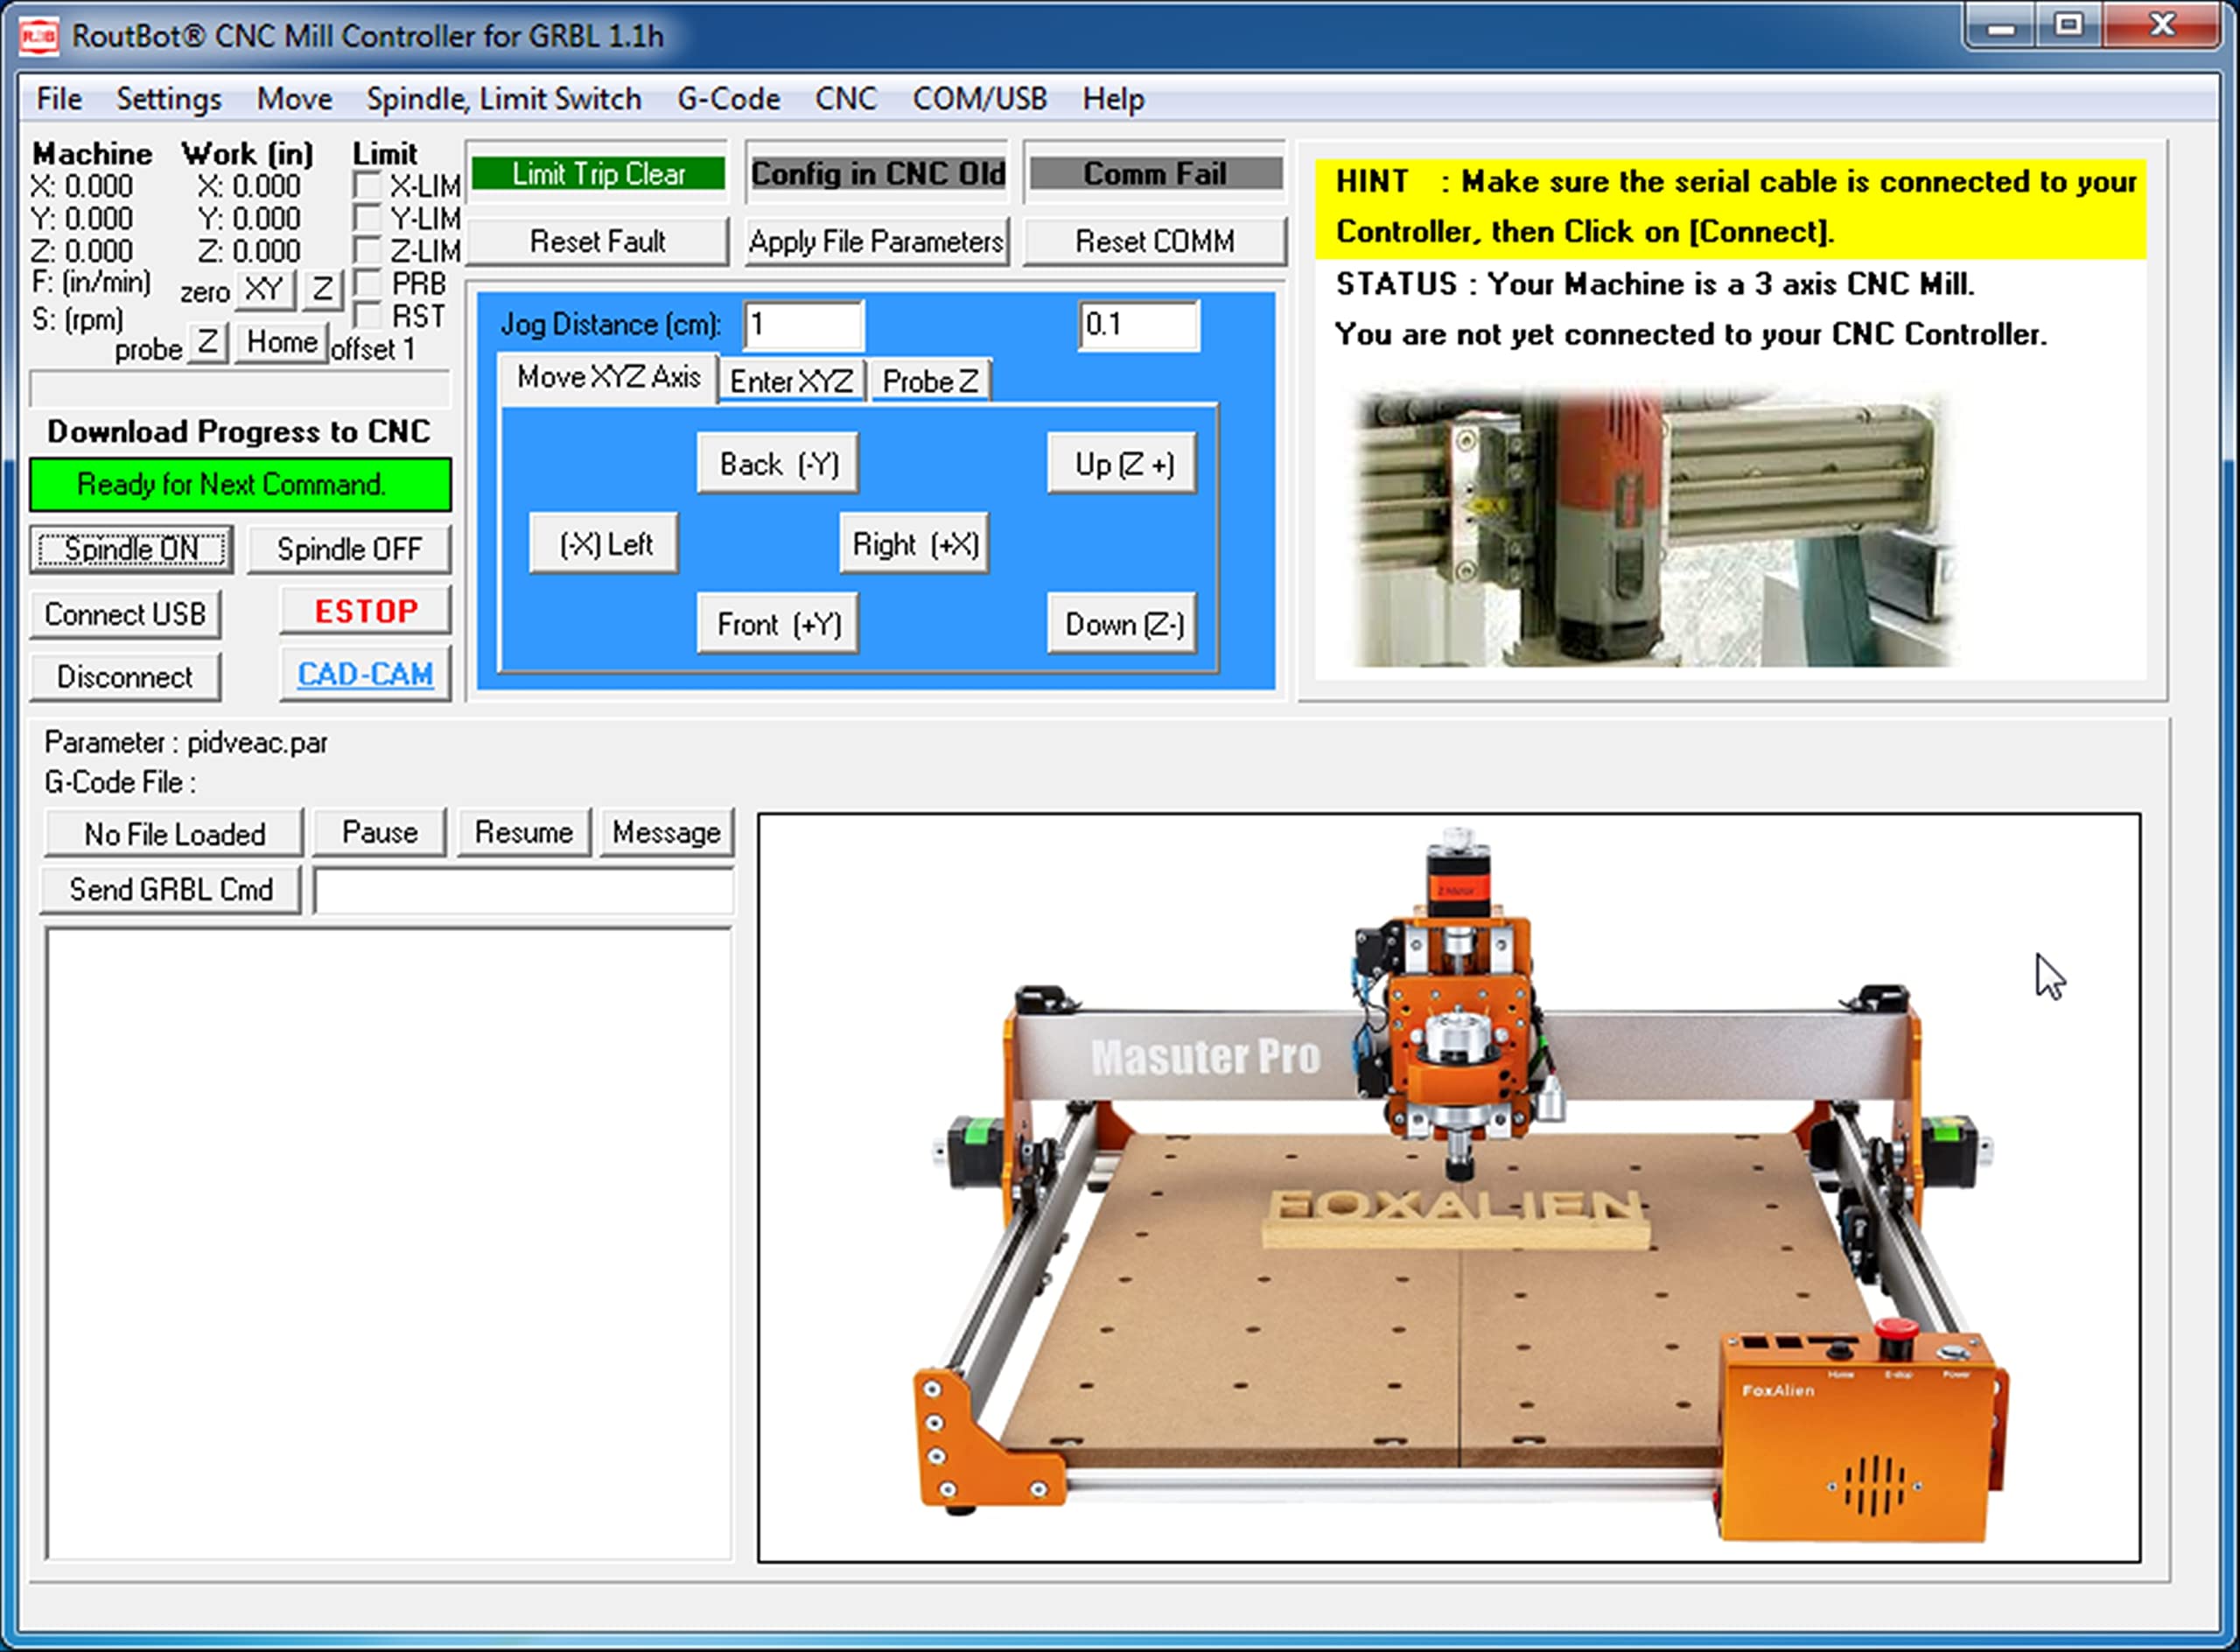Click the jog field containing 0.1

pyautogui.click(x=1139, y=325)
